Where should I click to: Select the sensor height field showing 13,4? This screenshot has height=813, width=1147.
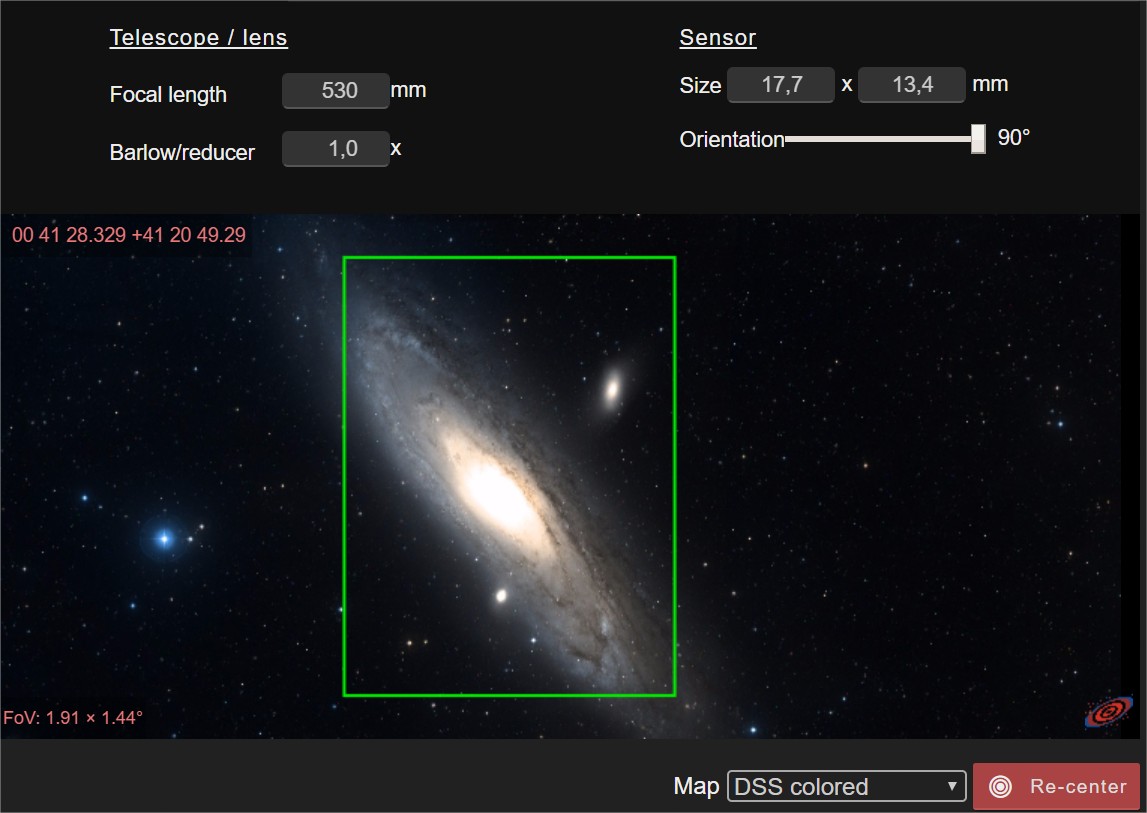pos(911,85)
